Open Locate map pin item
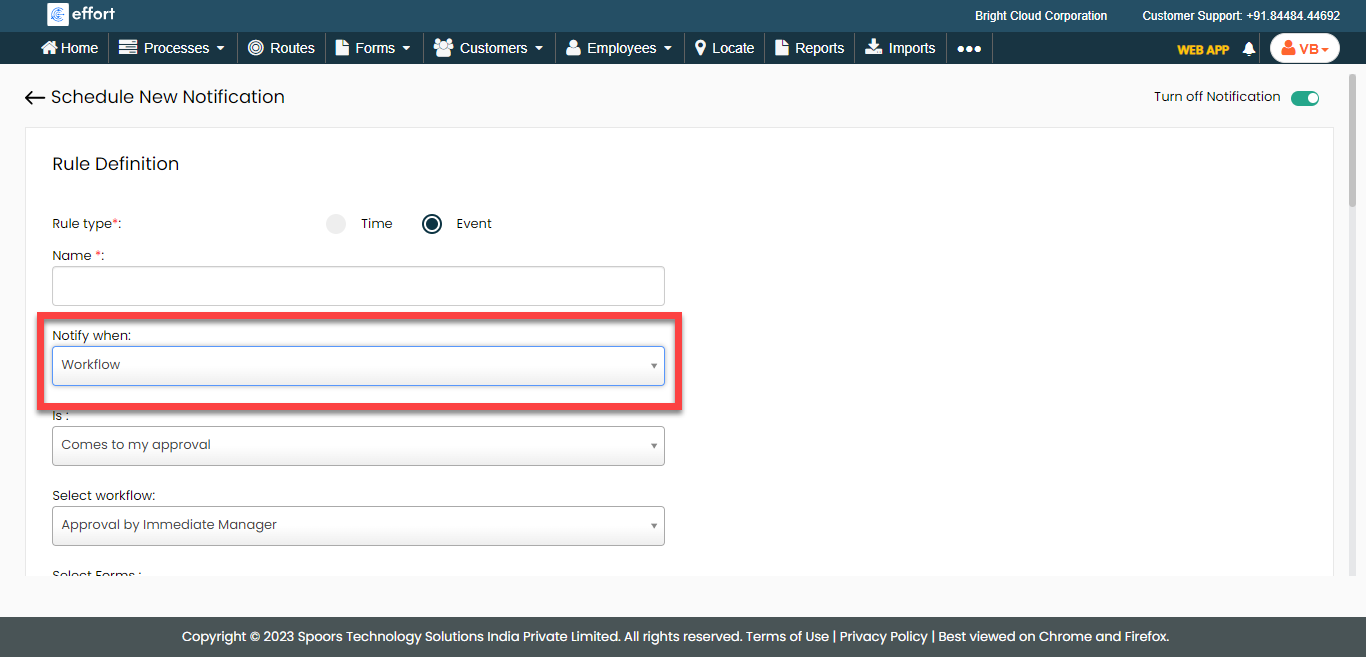Viewport: 1366px width, 657px height. [x=701, y=48]
